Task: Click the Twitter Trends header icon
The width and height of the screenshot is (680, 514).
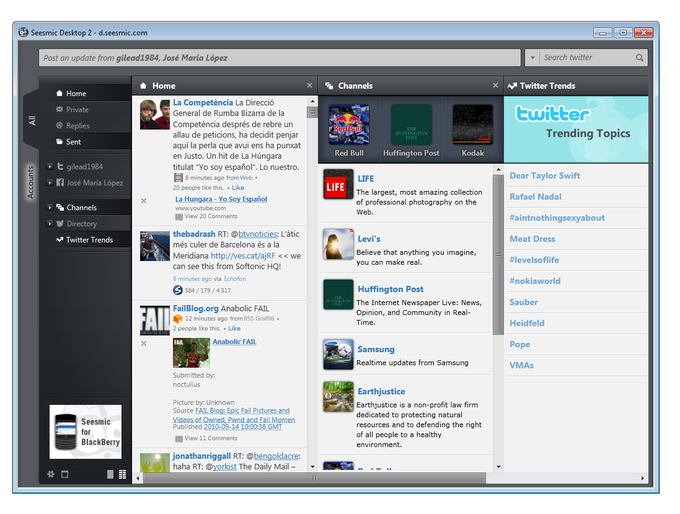Action: (x=512, y=86)
